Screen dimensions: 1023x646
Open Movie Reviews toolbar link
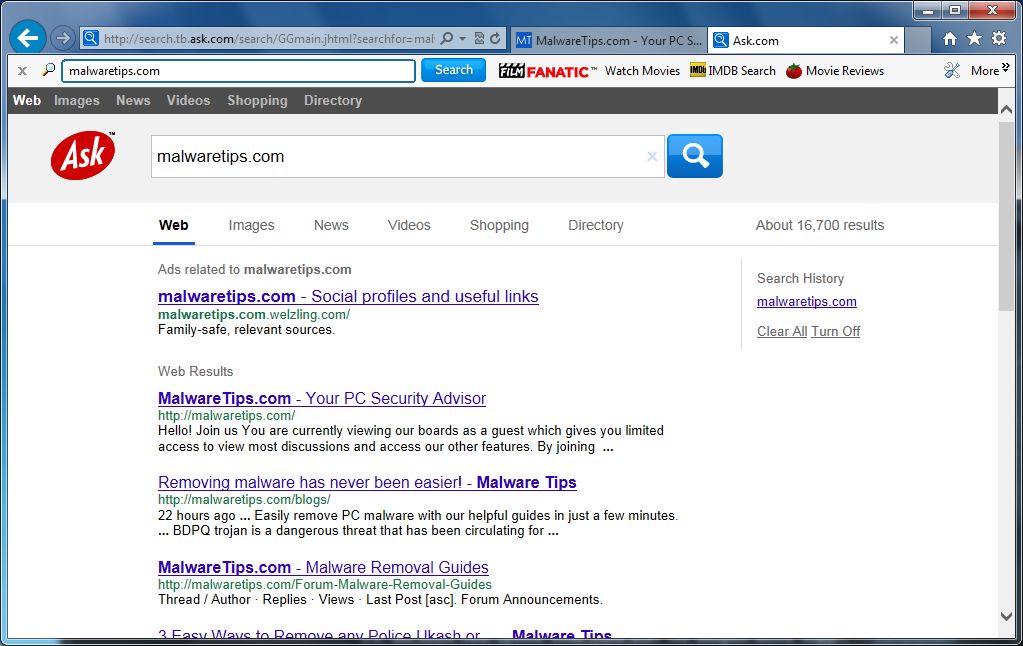(835, 70)
